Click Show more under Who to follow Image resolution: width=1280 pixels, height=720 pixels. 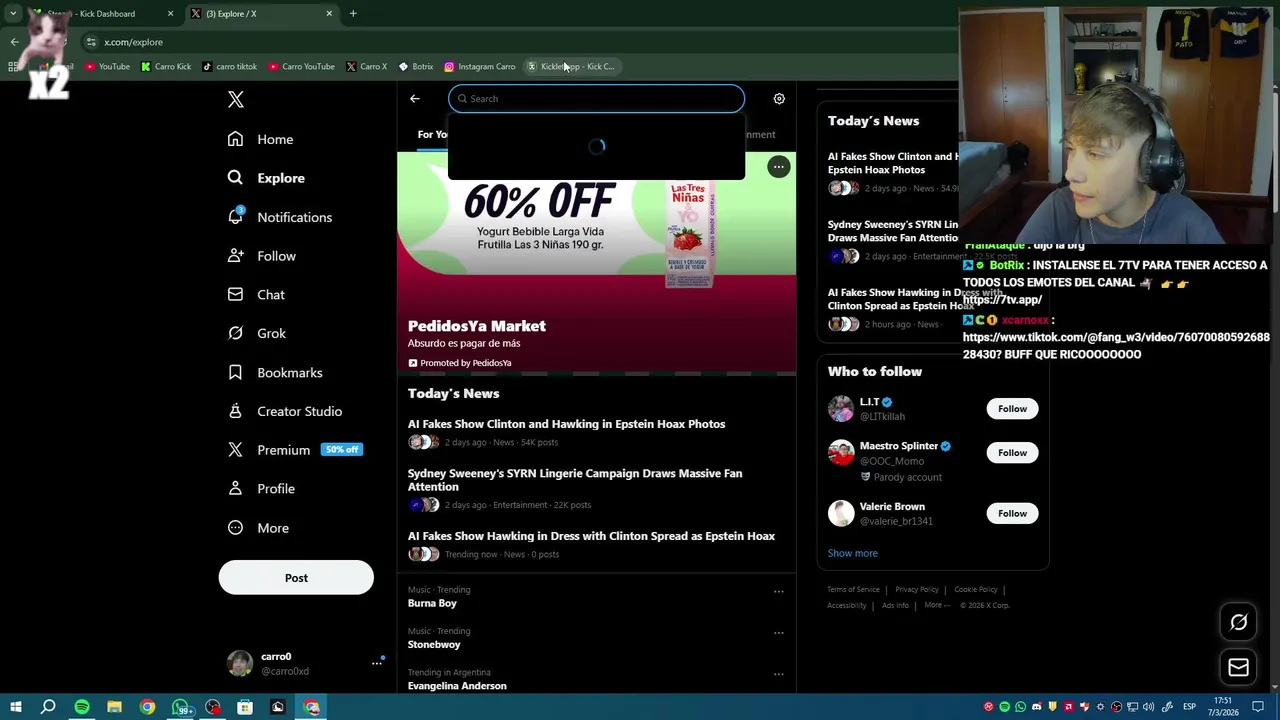[x=852, y=553]
